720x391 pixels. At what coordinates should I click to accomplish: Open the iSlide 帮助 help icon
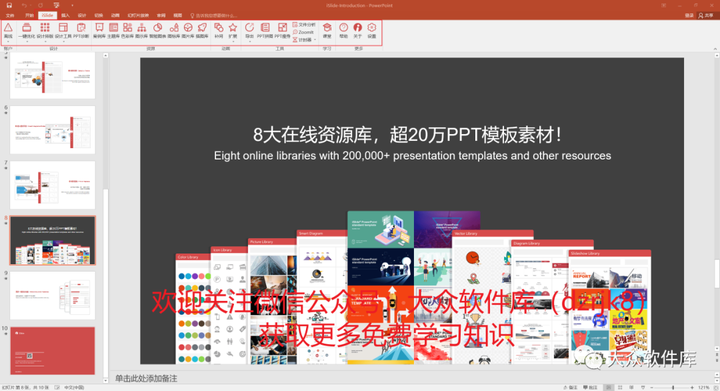coord(343,30)
